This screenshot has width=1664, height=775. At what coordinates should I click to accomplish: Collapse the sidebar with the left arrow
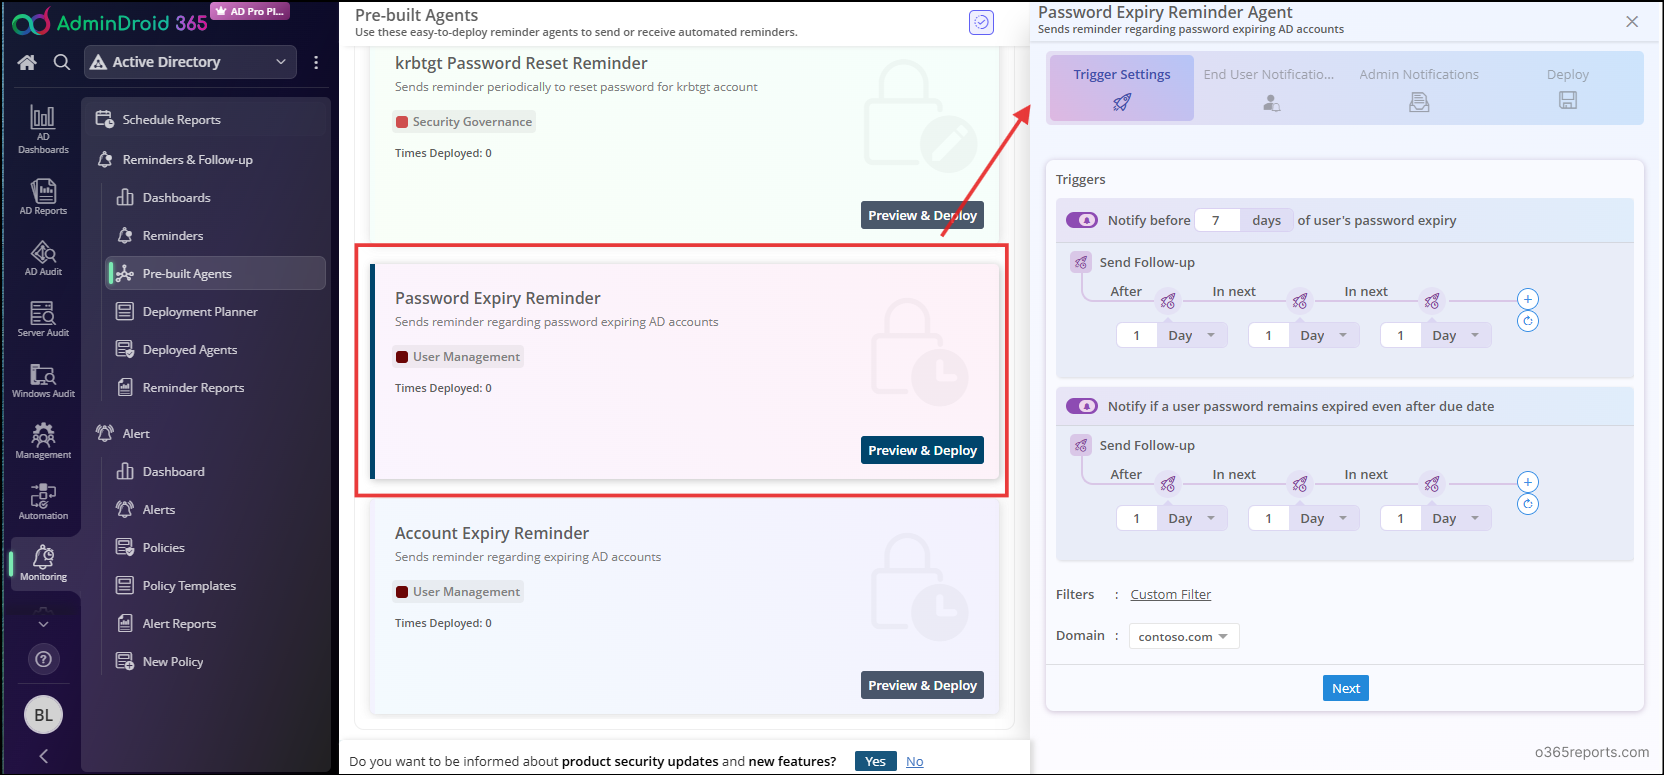[x=43, y=756]
